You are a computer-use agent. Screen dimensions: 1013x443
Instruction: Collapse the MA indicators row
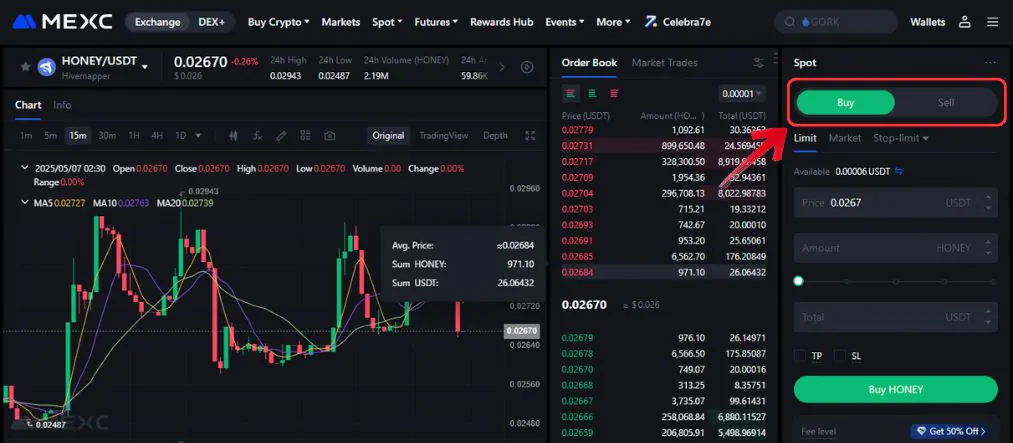coord(25,203)
